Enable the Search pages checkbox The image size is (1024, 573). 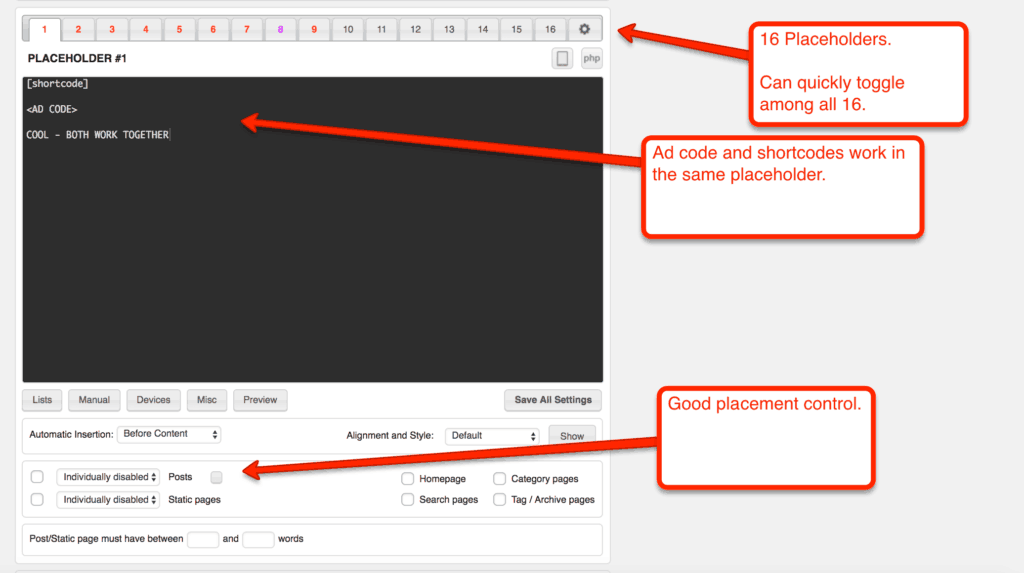point(408,500)
